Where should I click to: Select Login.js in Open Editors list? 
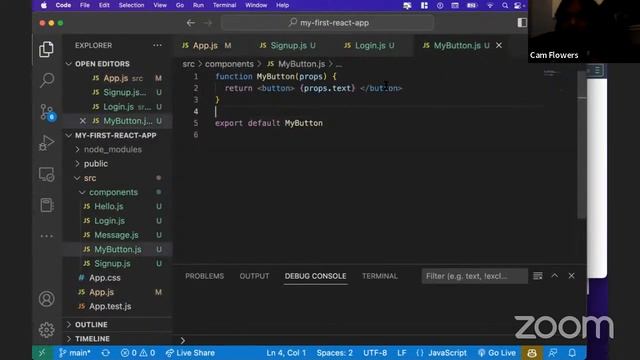coord(118,107)
